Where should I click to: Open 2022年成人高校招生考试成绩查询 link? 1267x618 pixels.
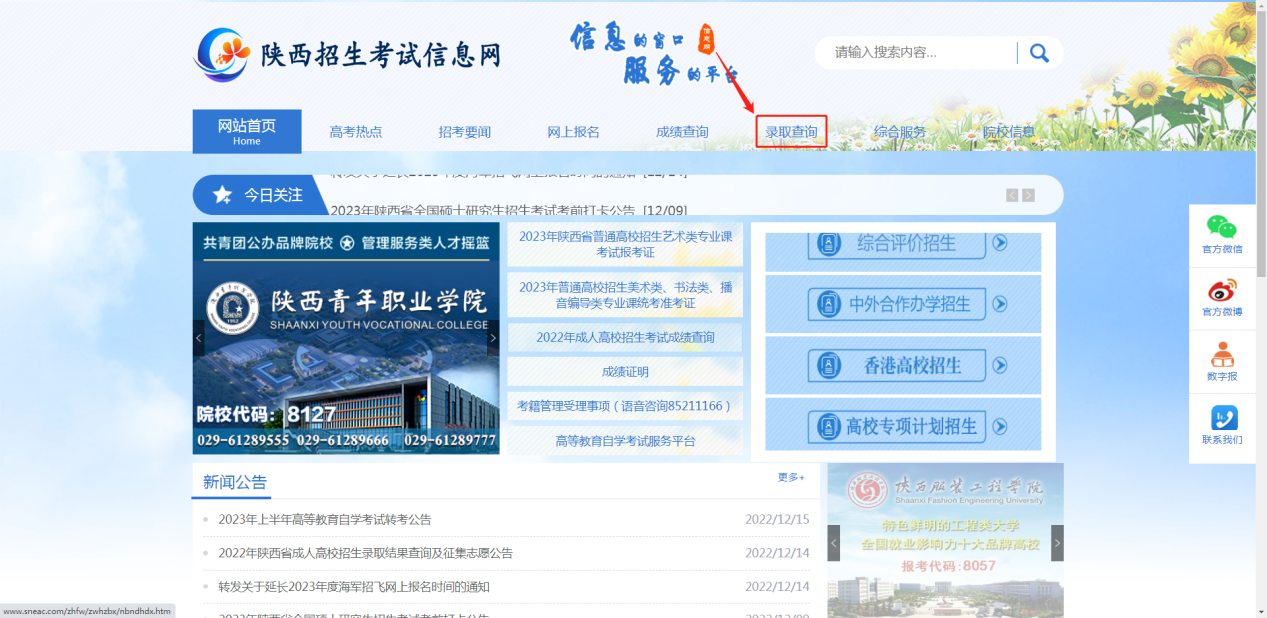point(625,337)
